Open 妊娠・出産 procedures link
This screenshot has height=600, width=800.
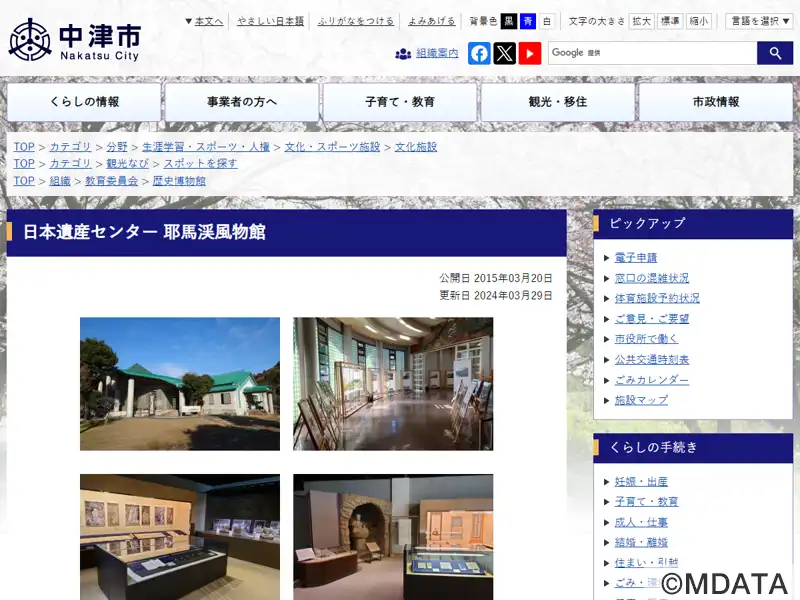pyautogui.click(x=641, y=482)
